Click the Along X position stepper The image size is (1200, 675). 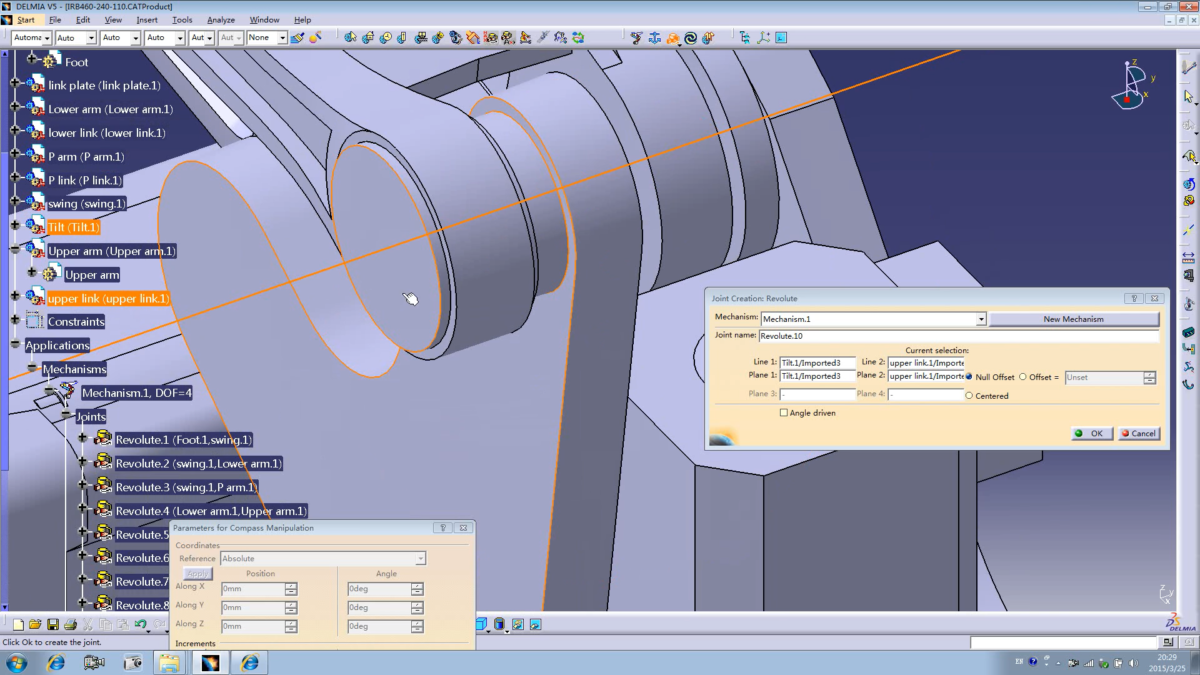[x=290, y=589]
